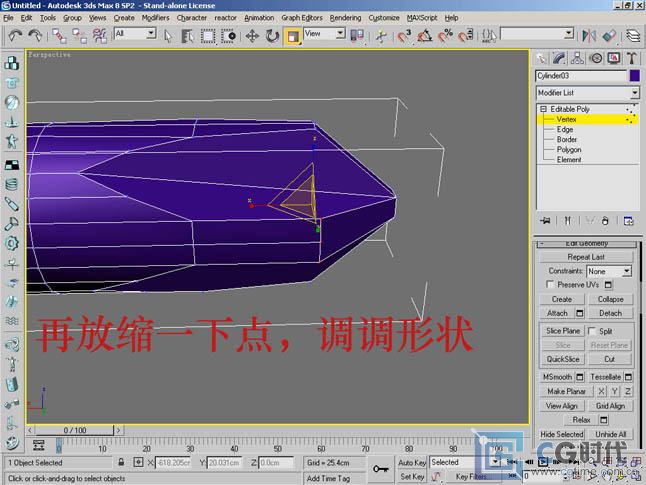Image resolution: width=646 pixels, height=485 pixels.
Task: Click the X coordinate input field
Action: [x=173, y=462]
